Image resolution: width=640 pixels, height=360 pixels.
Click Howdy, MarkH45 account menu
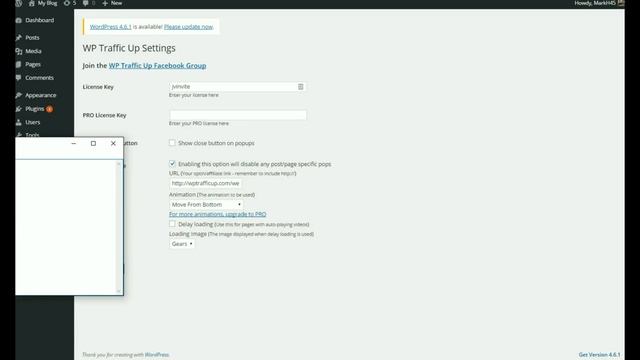tap(595, 3)
